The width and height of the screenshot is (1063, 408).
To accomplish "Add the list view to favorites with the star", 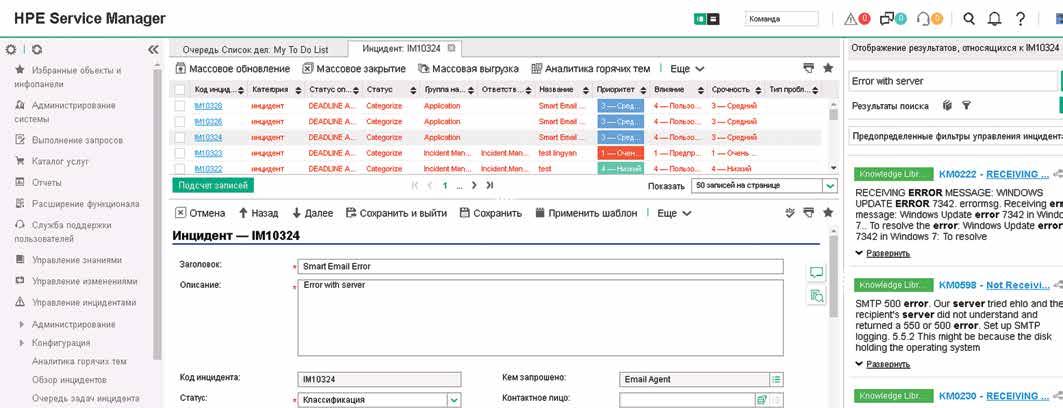I will [x=828, y=68].
